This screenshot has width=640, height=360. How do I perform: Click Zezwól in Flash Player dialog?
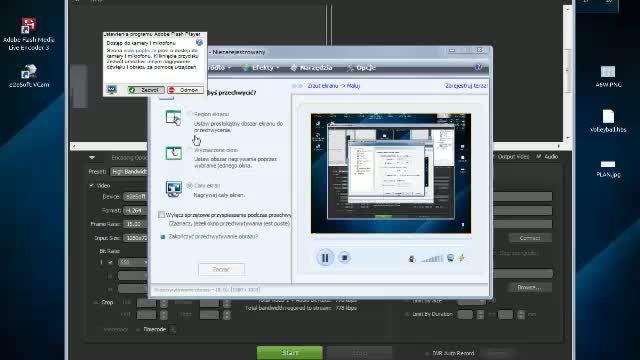(146, 90)
